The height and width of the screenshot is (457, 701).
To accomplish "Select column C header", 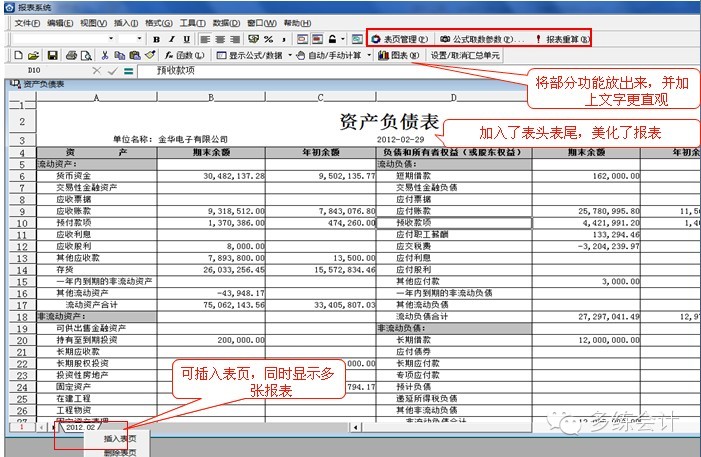I will click(x=321, y=97).
